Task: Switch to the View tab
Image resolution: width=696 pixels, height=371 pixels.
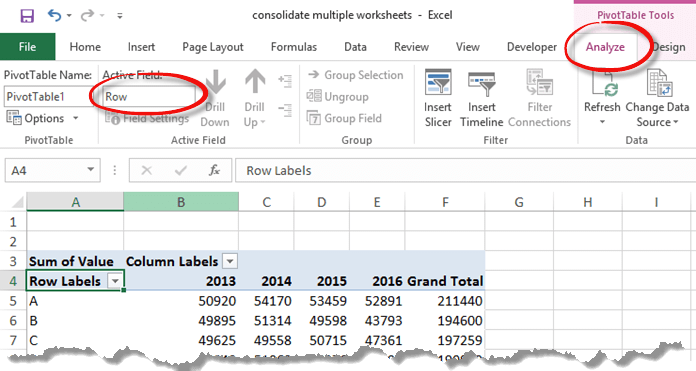Action: tap(467, 47)
